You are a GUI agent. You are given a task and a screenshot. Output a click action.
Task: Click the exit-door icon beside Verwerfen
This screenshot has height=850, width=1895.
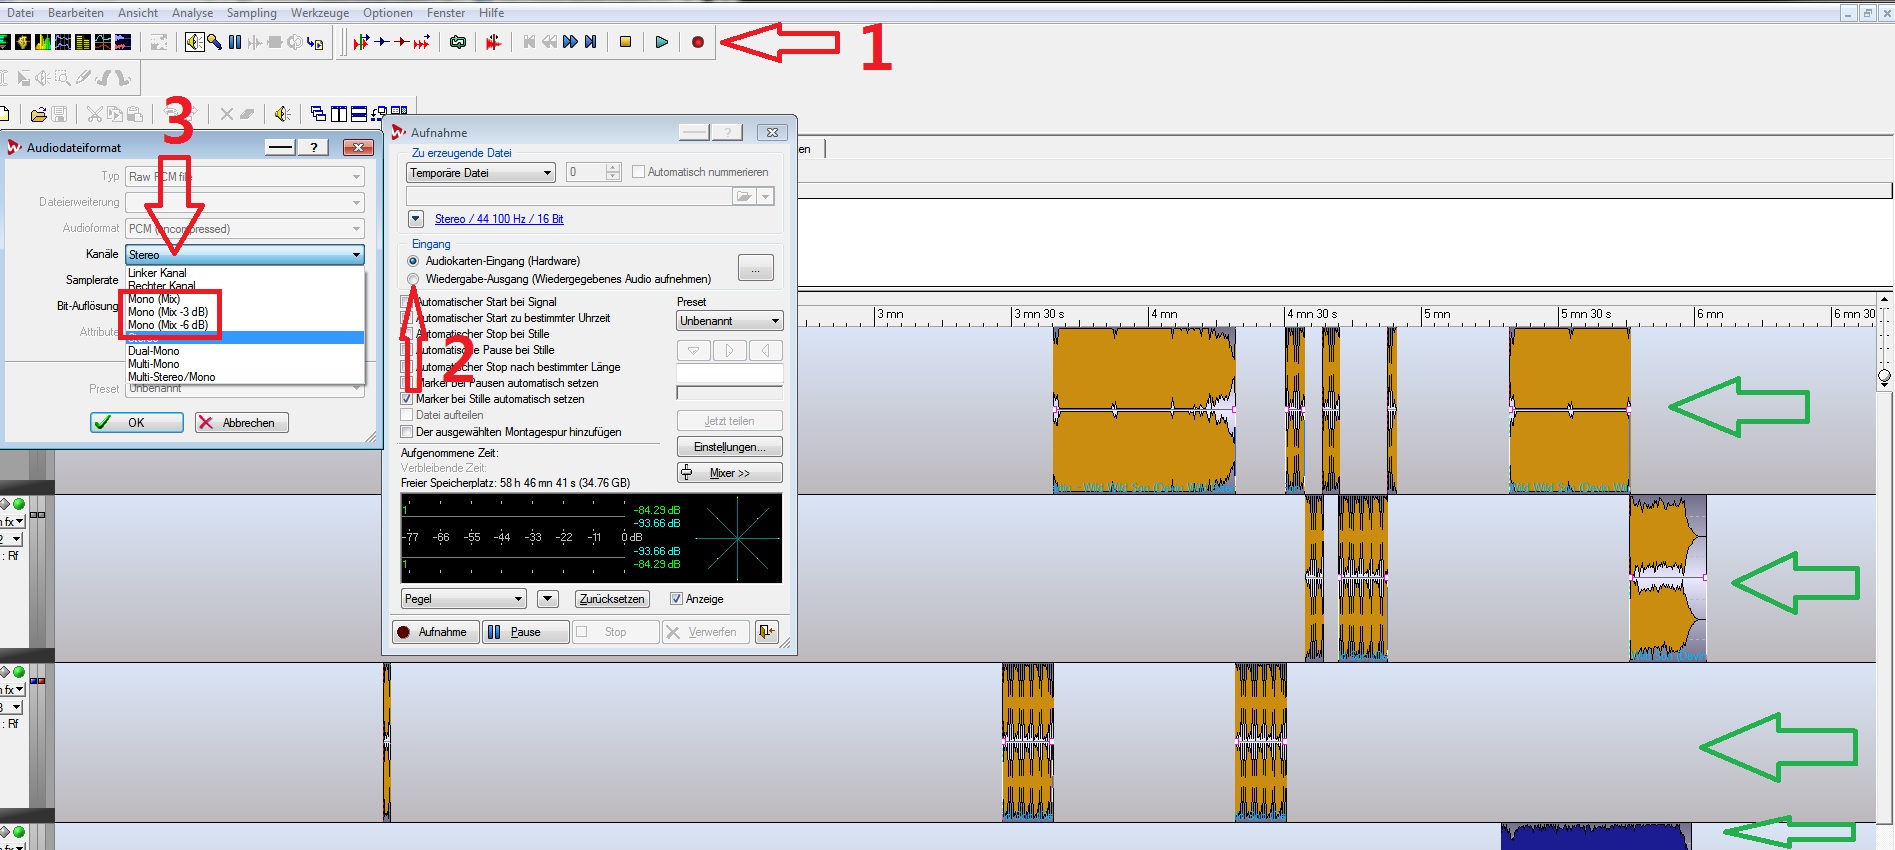[x=767, y=632]
